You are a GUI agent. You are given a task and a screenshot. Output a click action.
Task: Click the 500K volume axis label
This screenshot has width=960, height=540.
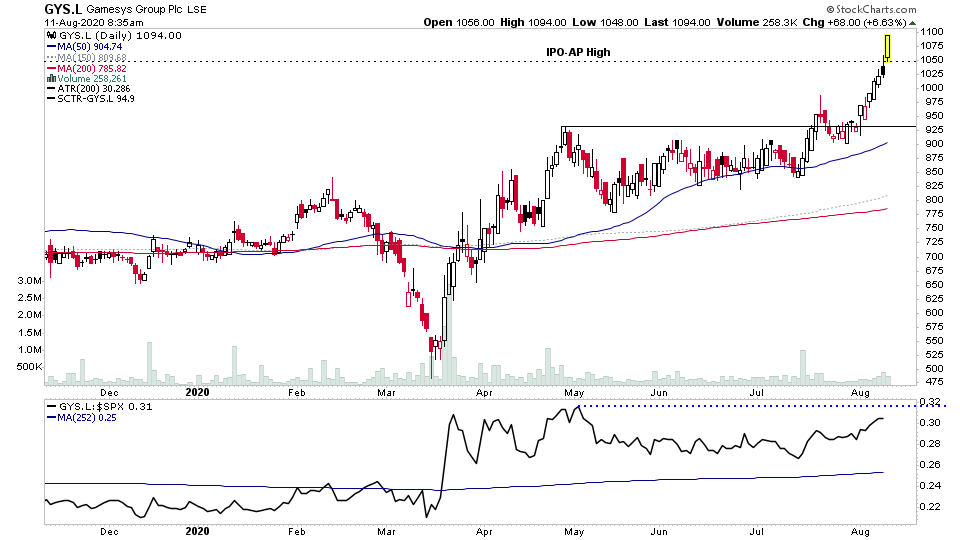29,367
